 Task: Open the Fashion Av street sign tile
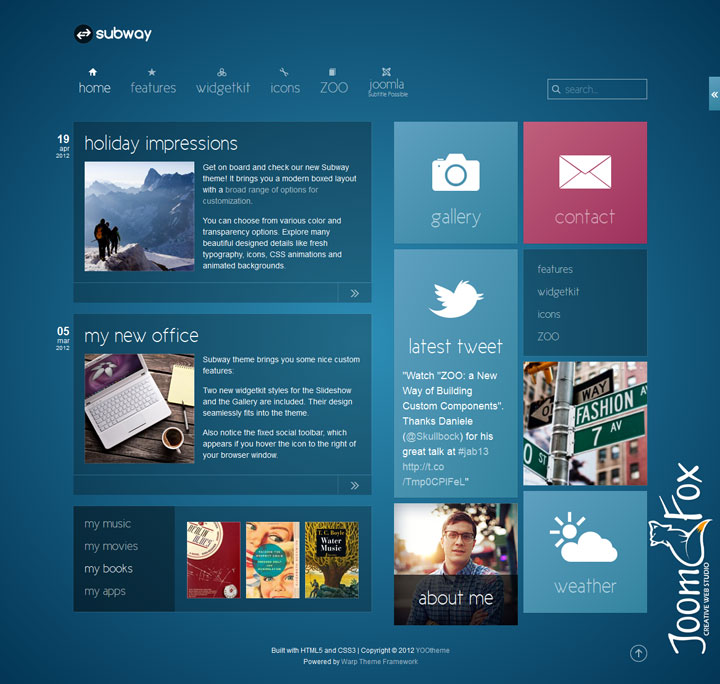click(x=585, y=423)
